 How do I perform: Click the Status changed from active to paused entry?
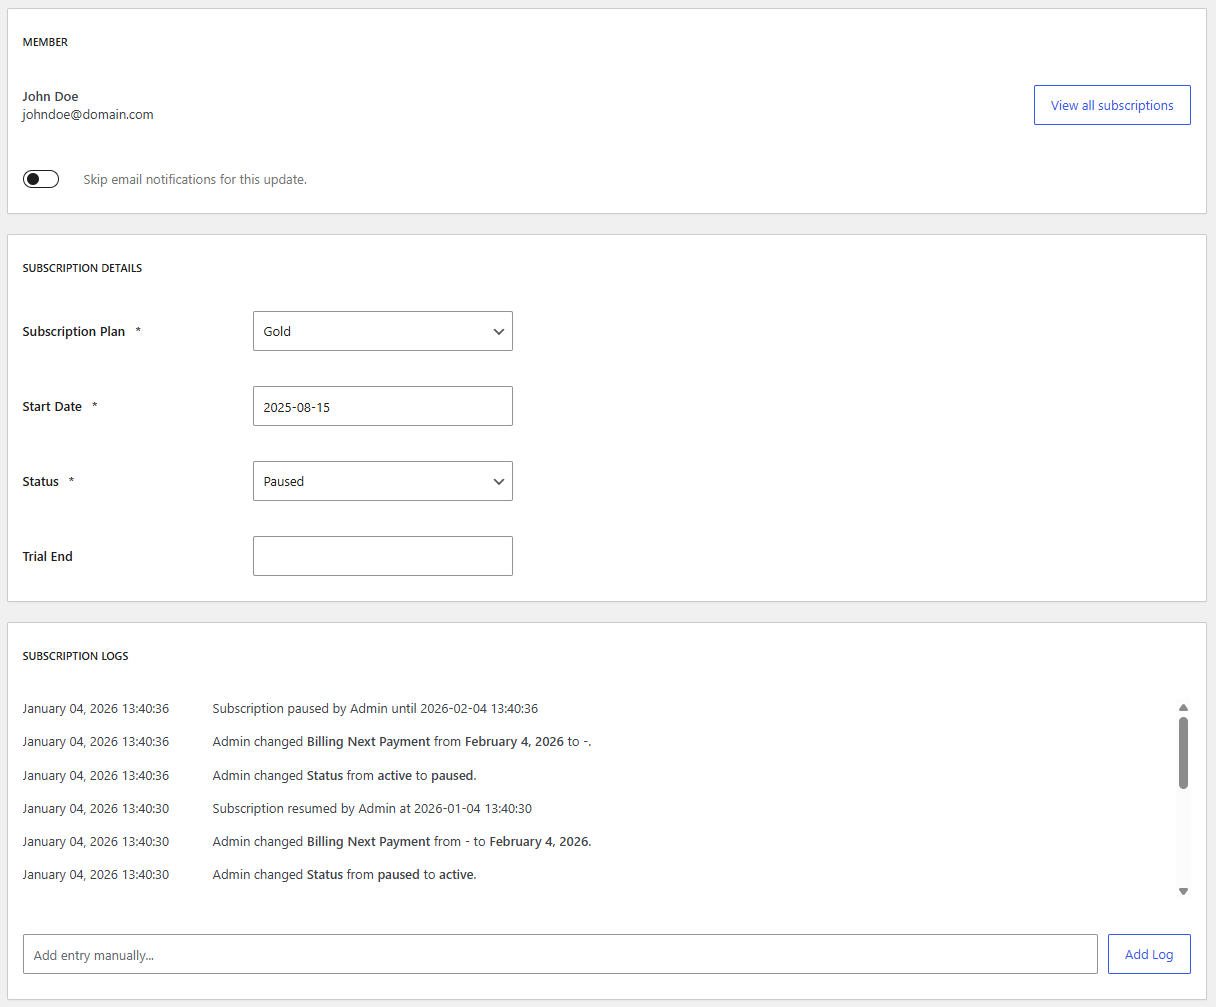pos(345,775)
